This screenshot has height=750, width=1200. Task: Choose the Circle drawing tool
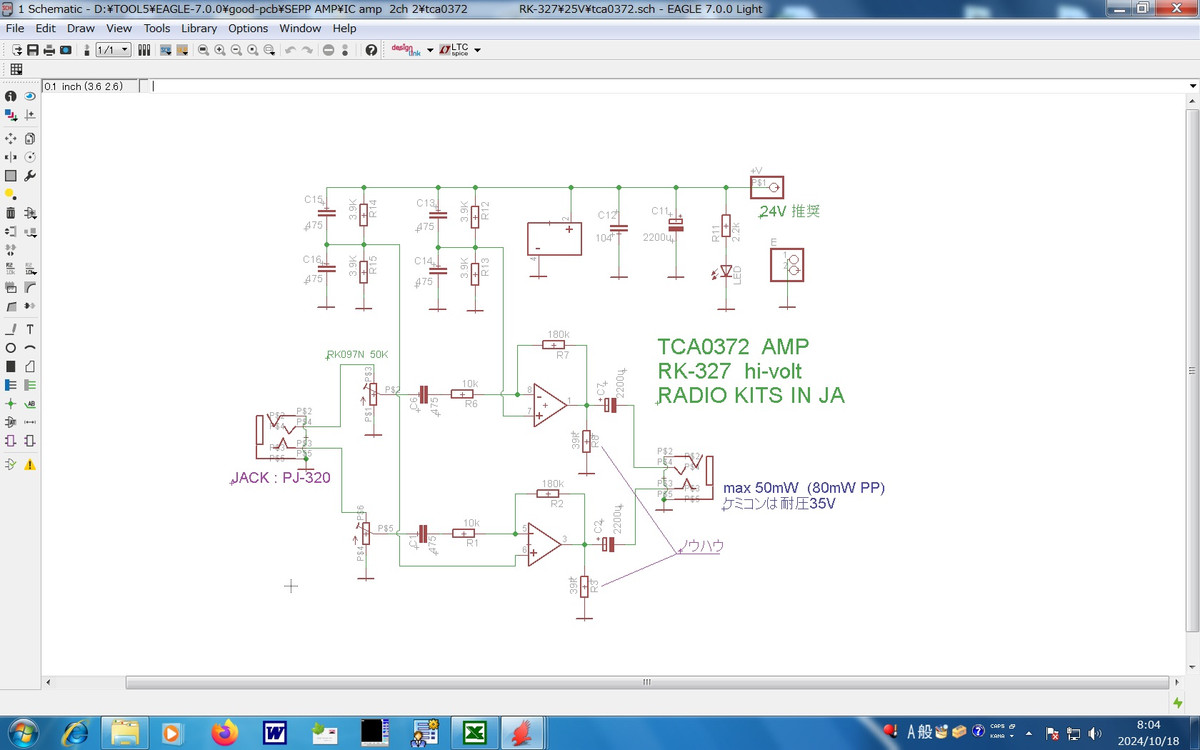click(11, 348)
